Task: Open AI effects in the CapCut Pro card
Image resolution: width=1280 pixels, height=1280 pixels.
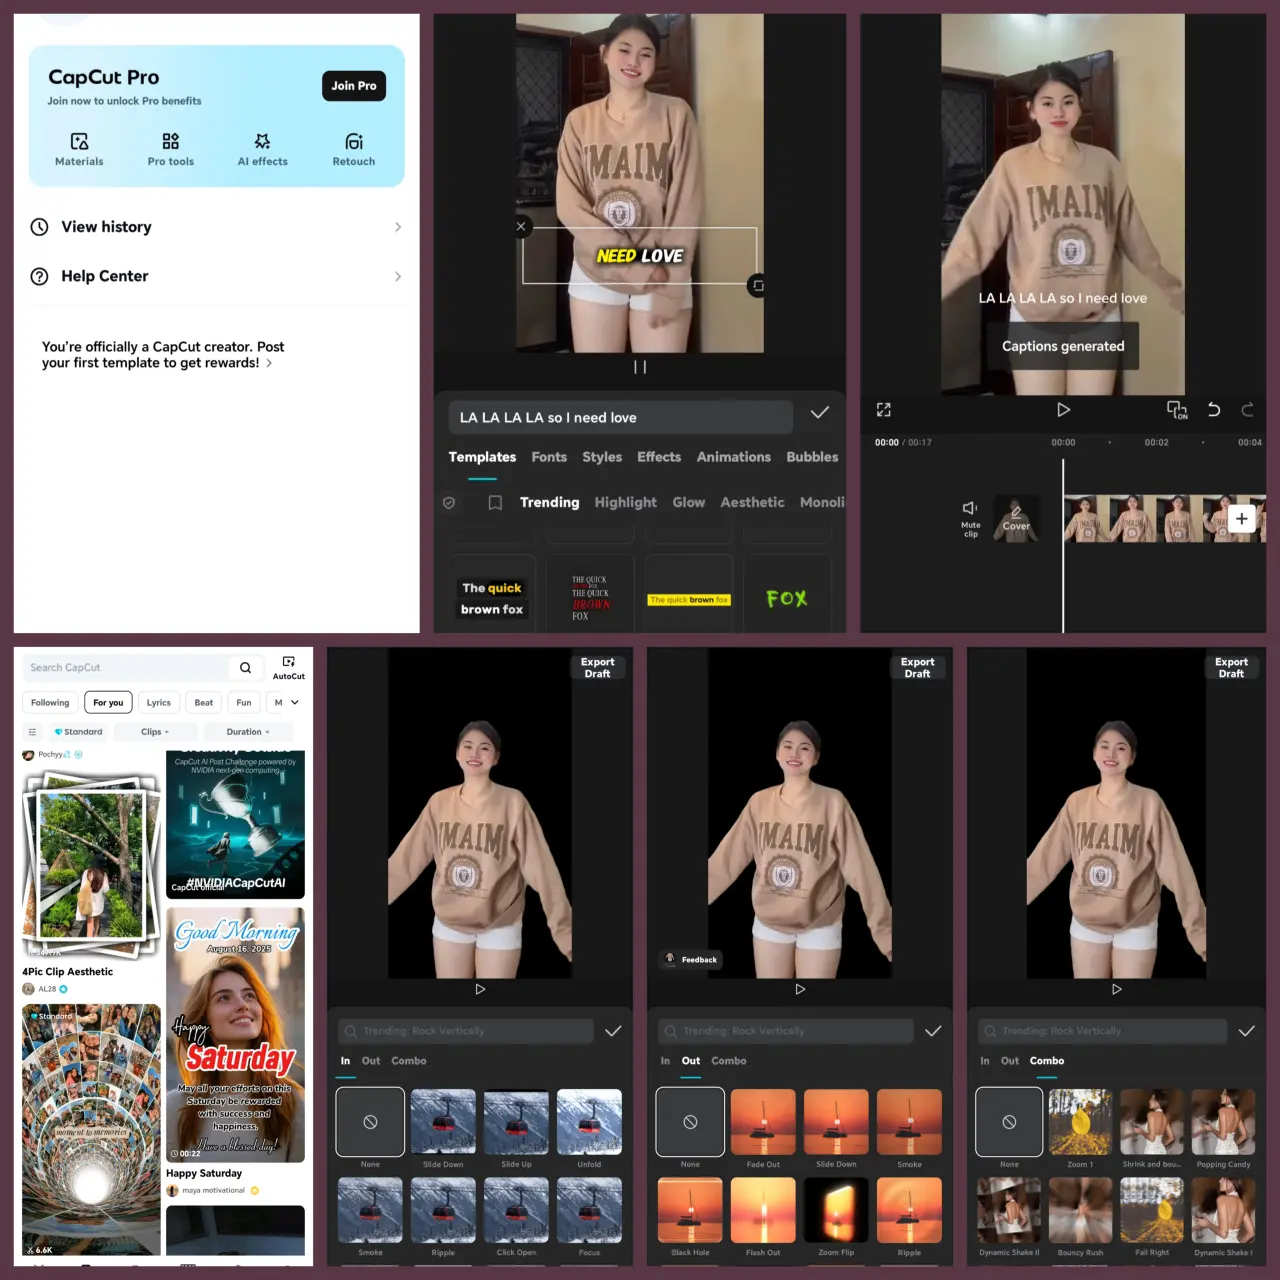Action: coord(263,149)
